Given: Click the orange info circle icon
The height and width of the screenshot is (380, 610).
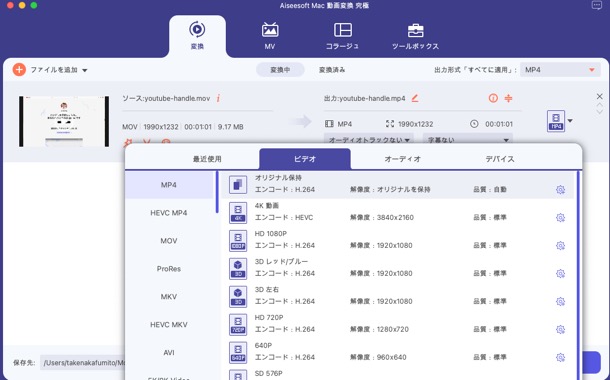Looking at the screenshot, I should pyautogui.click(x=493, y=98).
